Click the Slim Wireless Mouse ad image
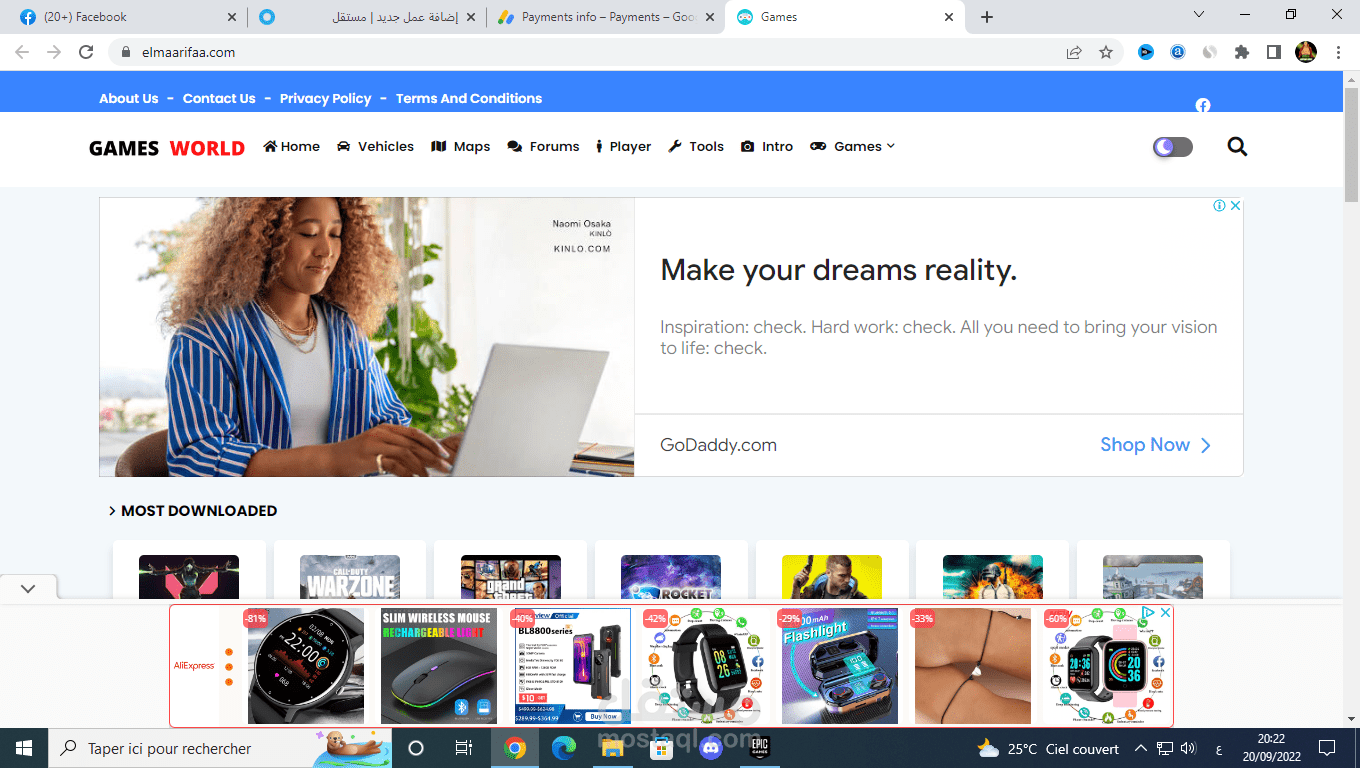Viewport: 1360px width, 768px height. 438,666
